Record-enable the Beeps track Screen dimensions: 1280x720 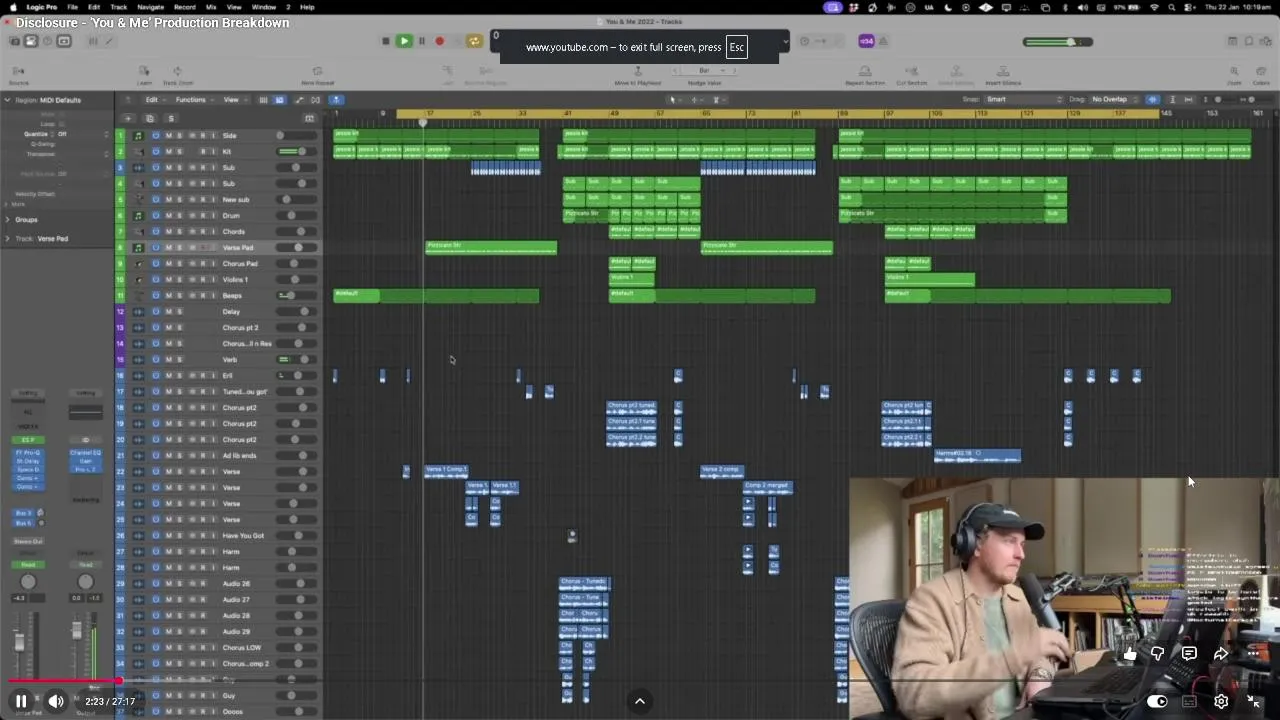[x=202, y=296]
